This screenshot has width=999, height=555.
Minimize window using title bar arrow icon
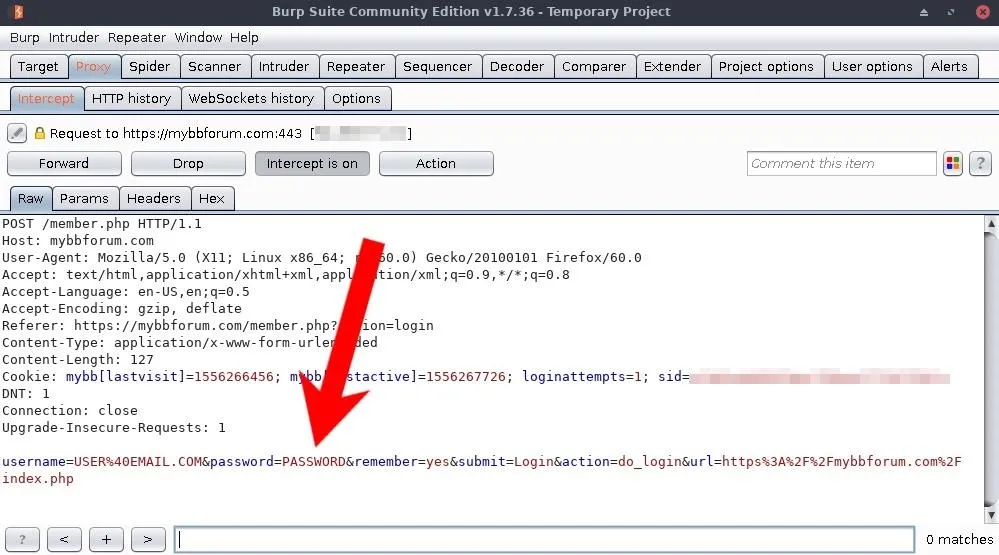(923, 12)
